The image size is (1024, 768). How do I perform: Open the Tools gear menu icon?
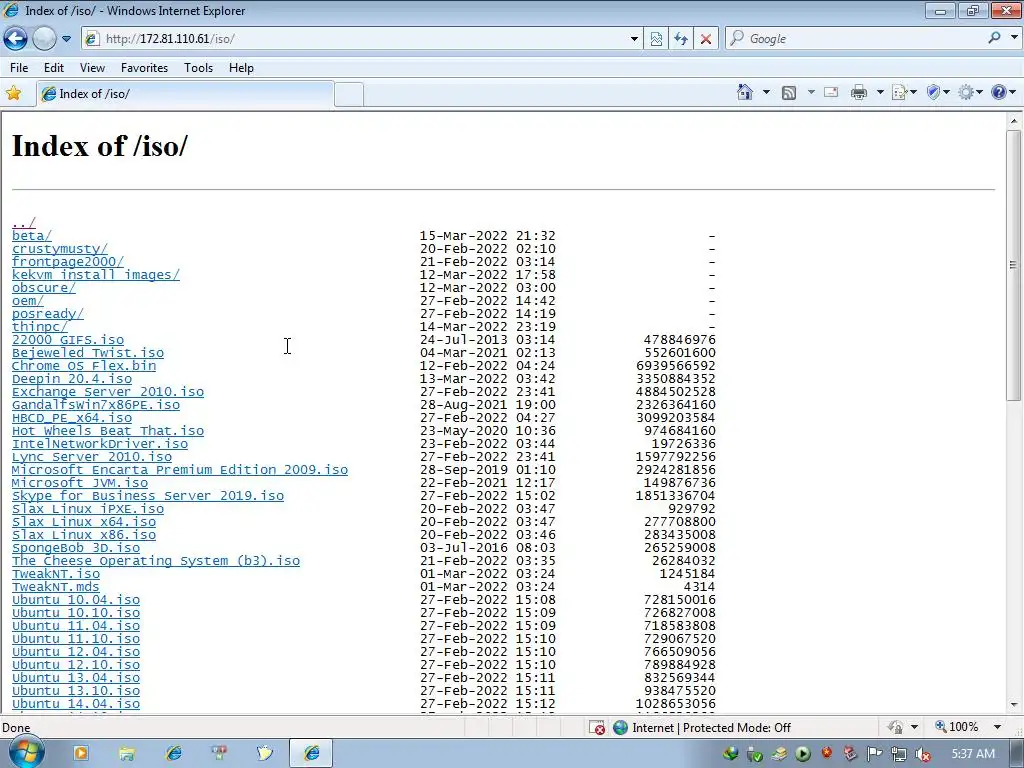970,93
